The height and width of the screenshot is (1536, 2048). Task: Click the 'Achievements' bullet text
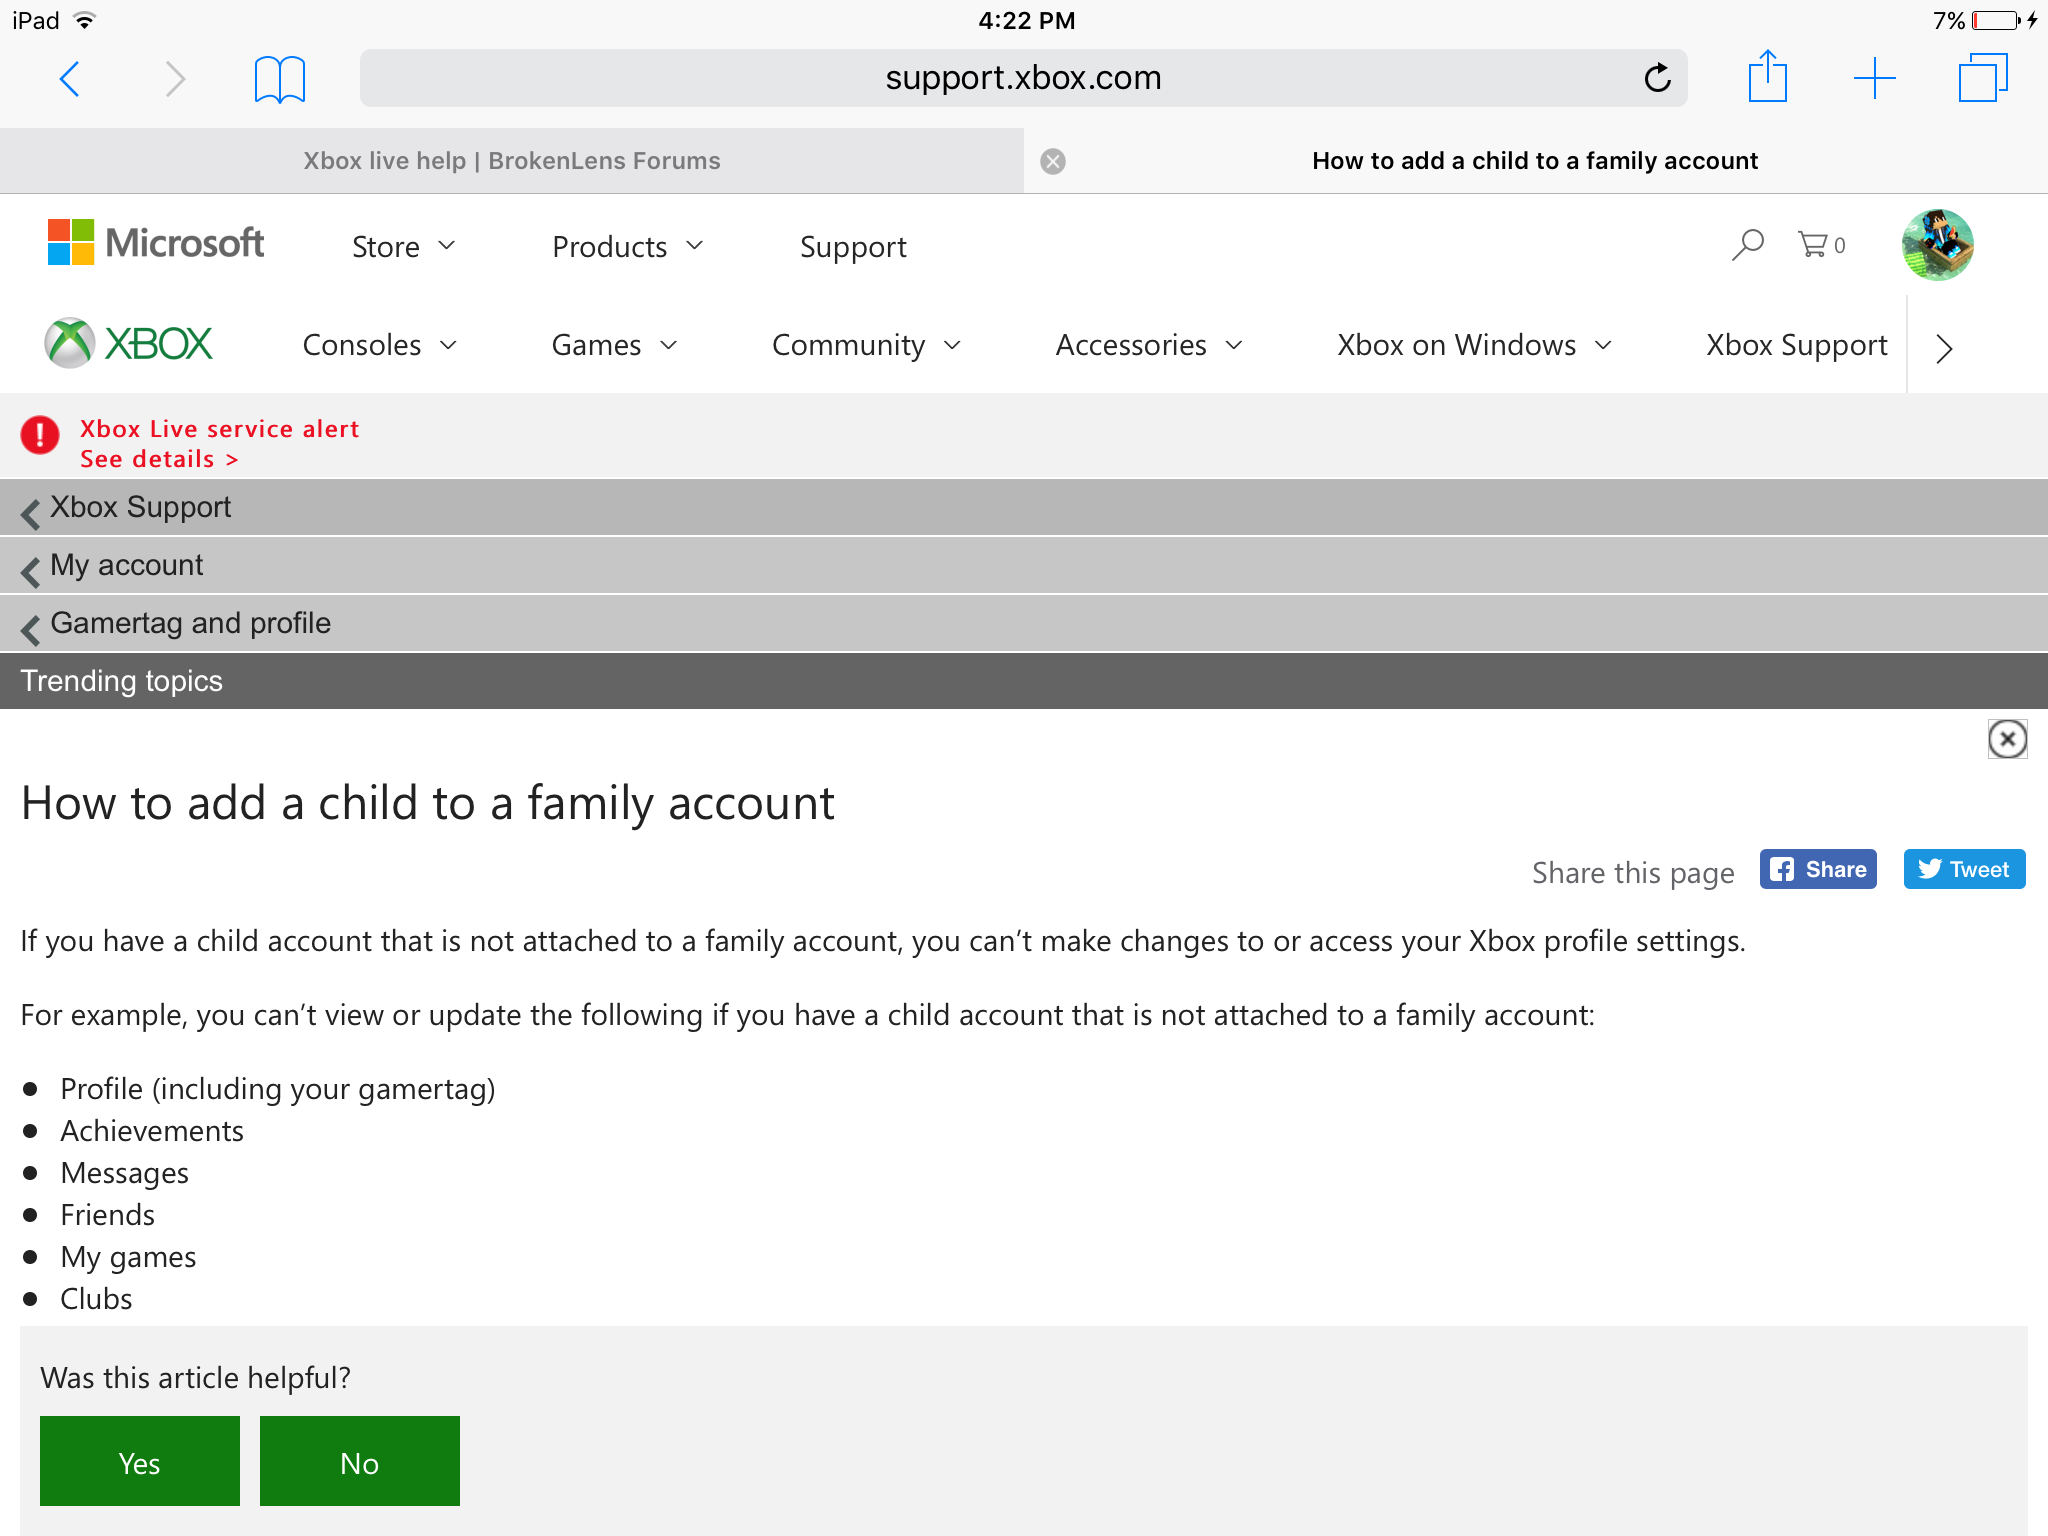152,1131
